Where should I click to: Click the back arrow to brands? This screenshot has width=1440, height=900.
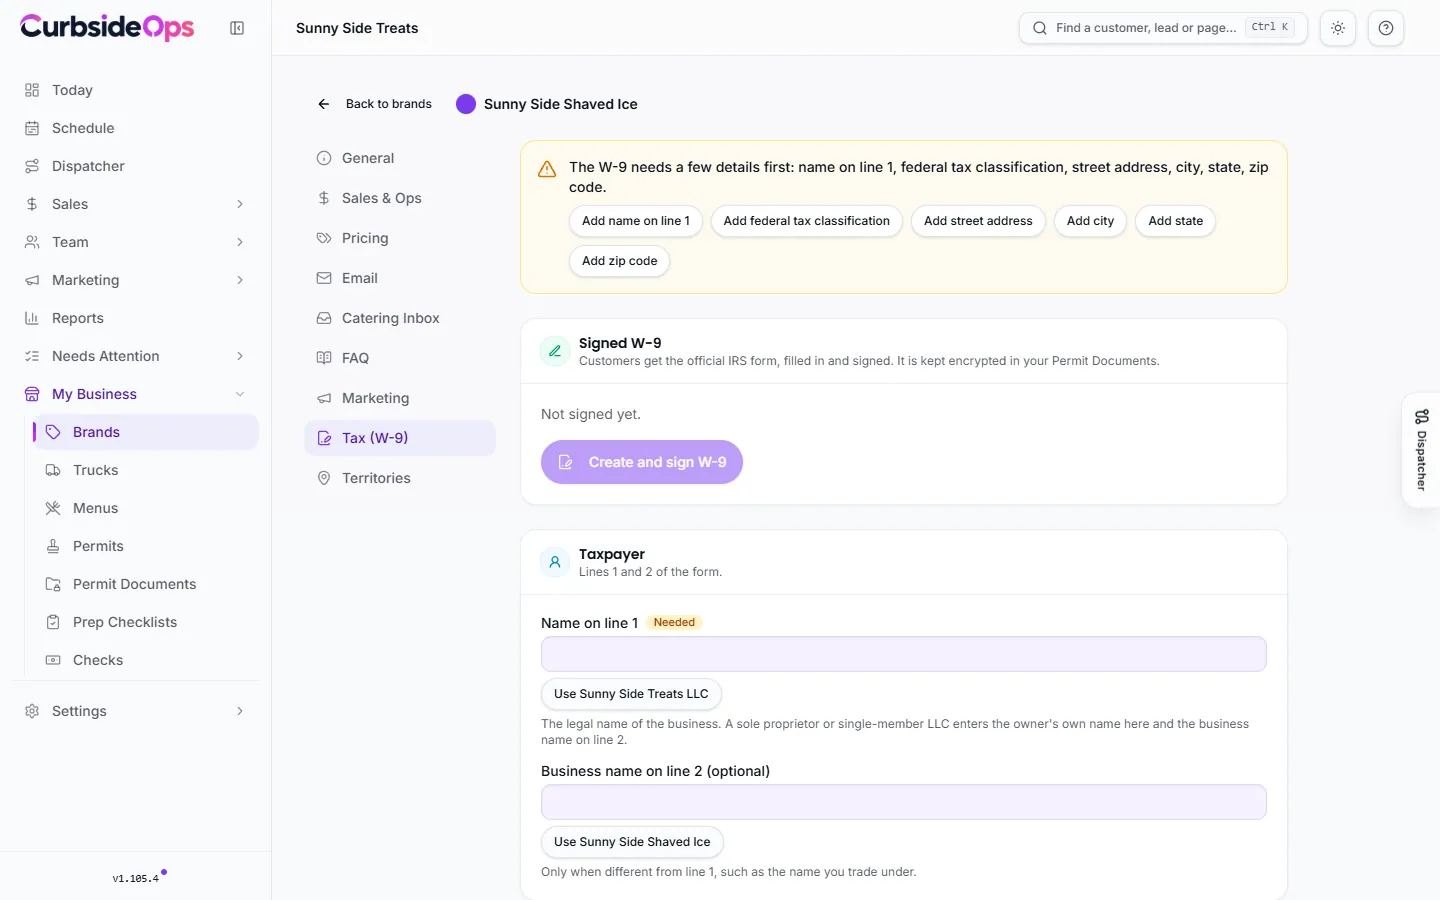324,104
